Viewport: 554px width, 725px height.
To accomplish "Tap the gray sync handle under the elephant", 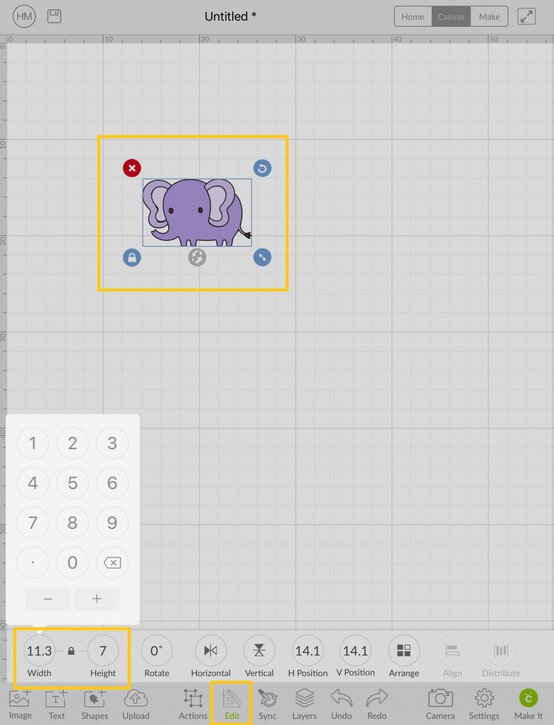I will click(197, 257).
